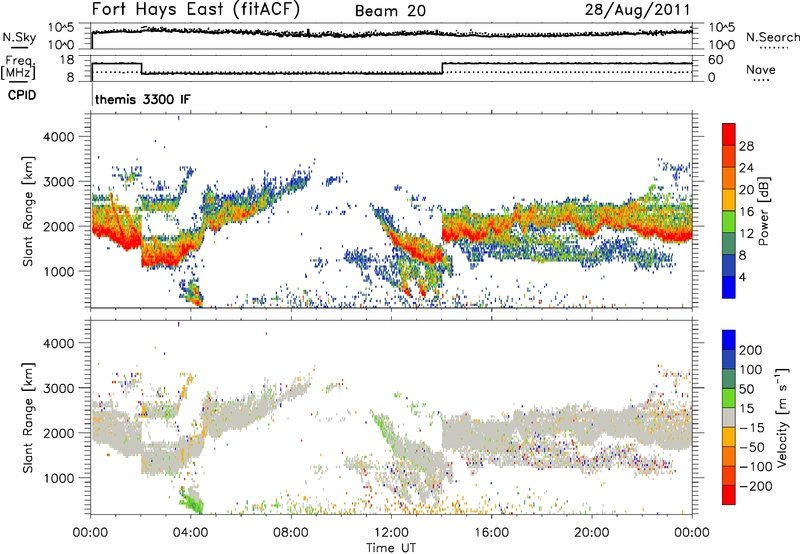This screenshot has height=554, width=800.
Task: Click the 'Slant Range [km]' label of velocity panel
Action: point(28,418)
